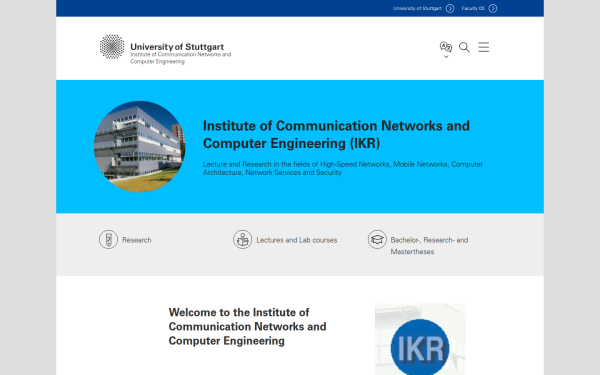
Task: Click the Lectures and Lab courses icon
Action: coord(243,240)
